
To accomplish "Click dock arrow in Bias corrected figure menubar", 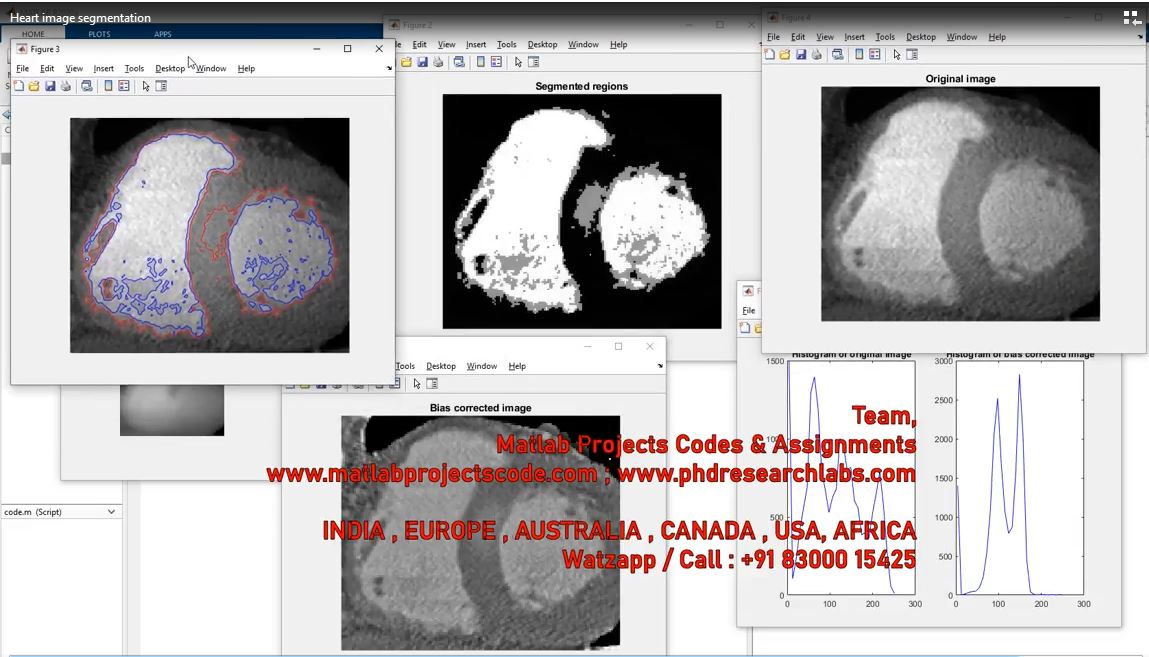I will coord(660,367).
